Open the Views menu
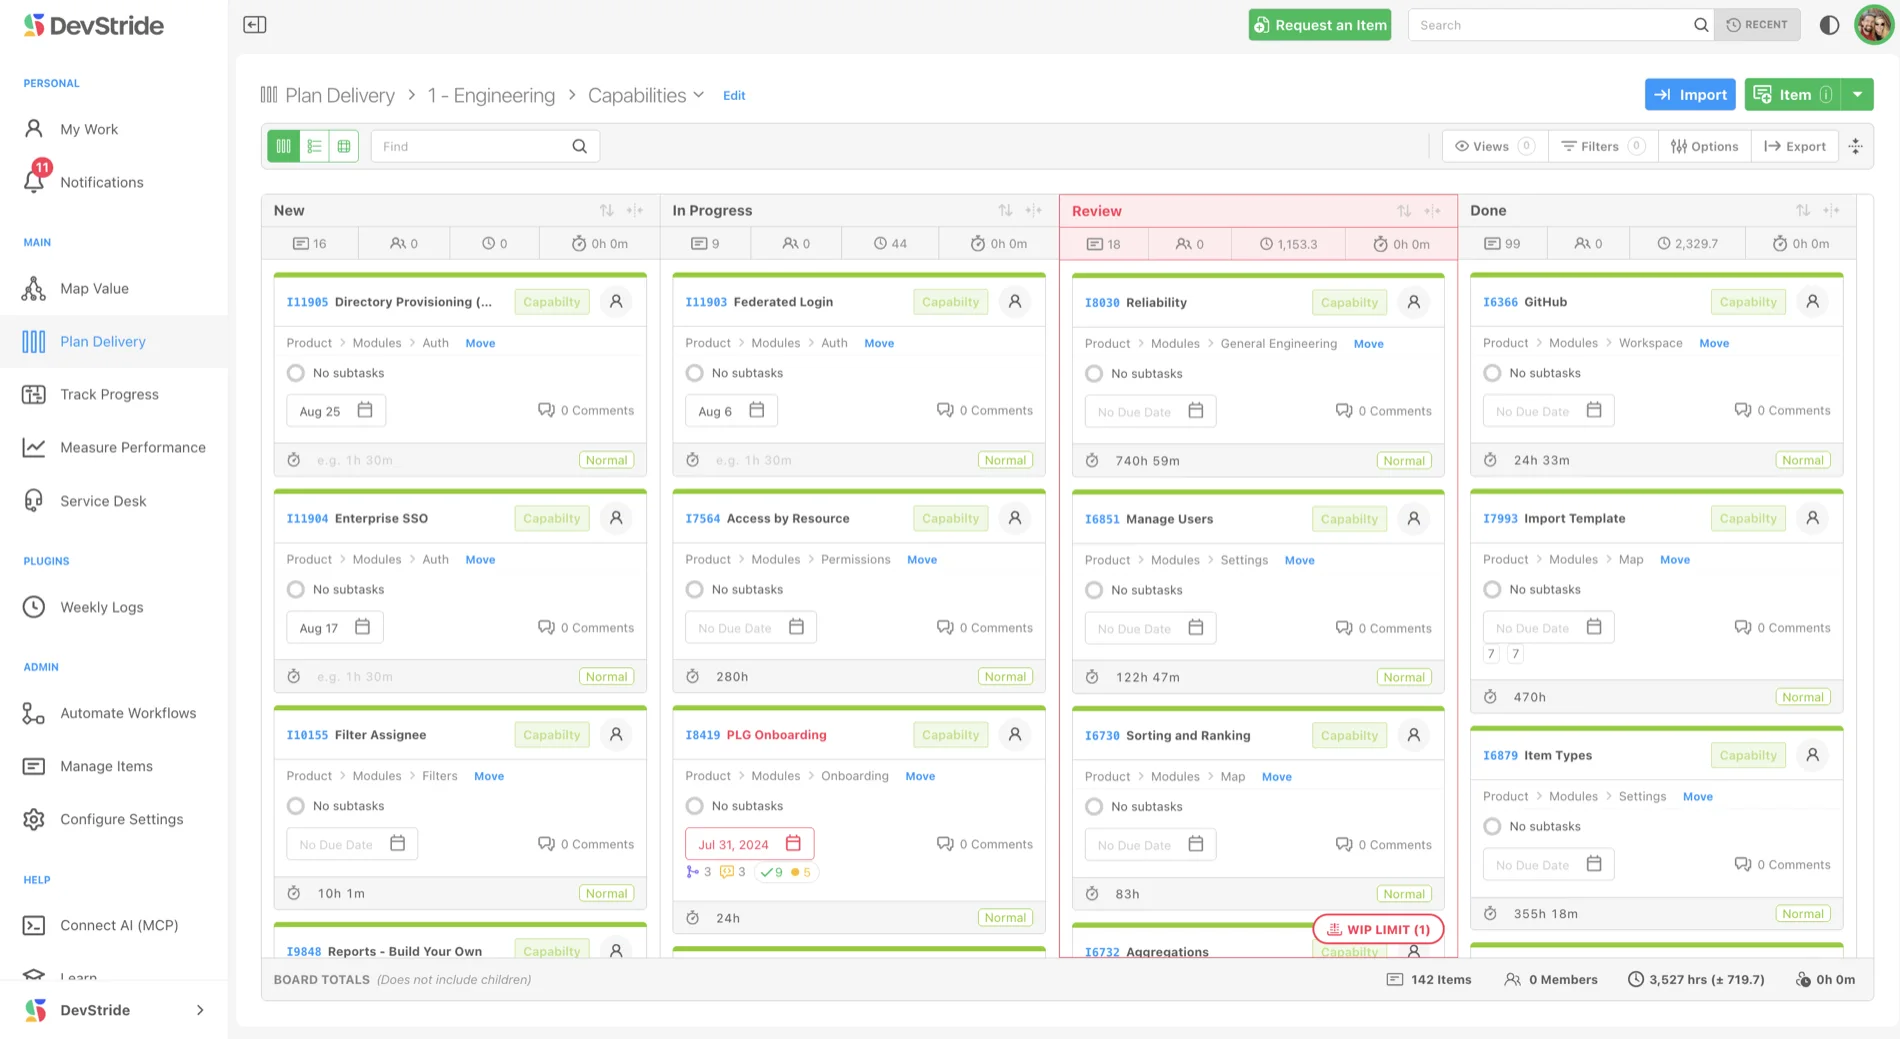This screenshot has height=1039, width=1900. pyautogui.click(x=1494, y=146)
